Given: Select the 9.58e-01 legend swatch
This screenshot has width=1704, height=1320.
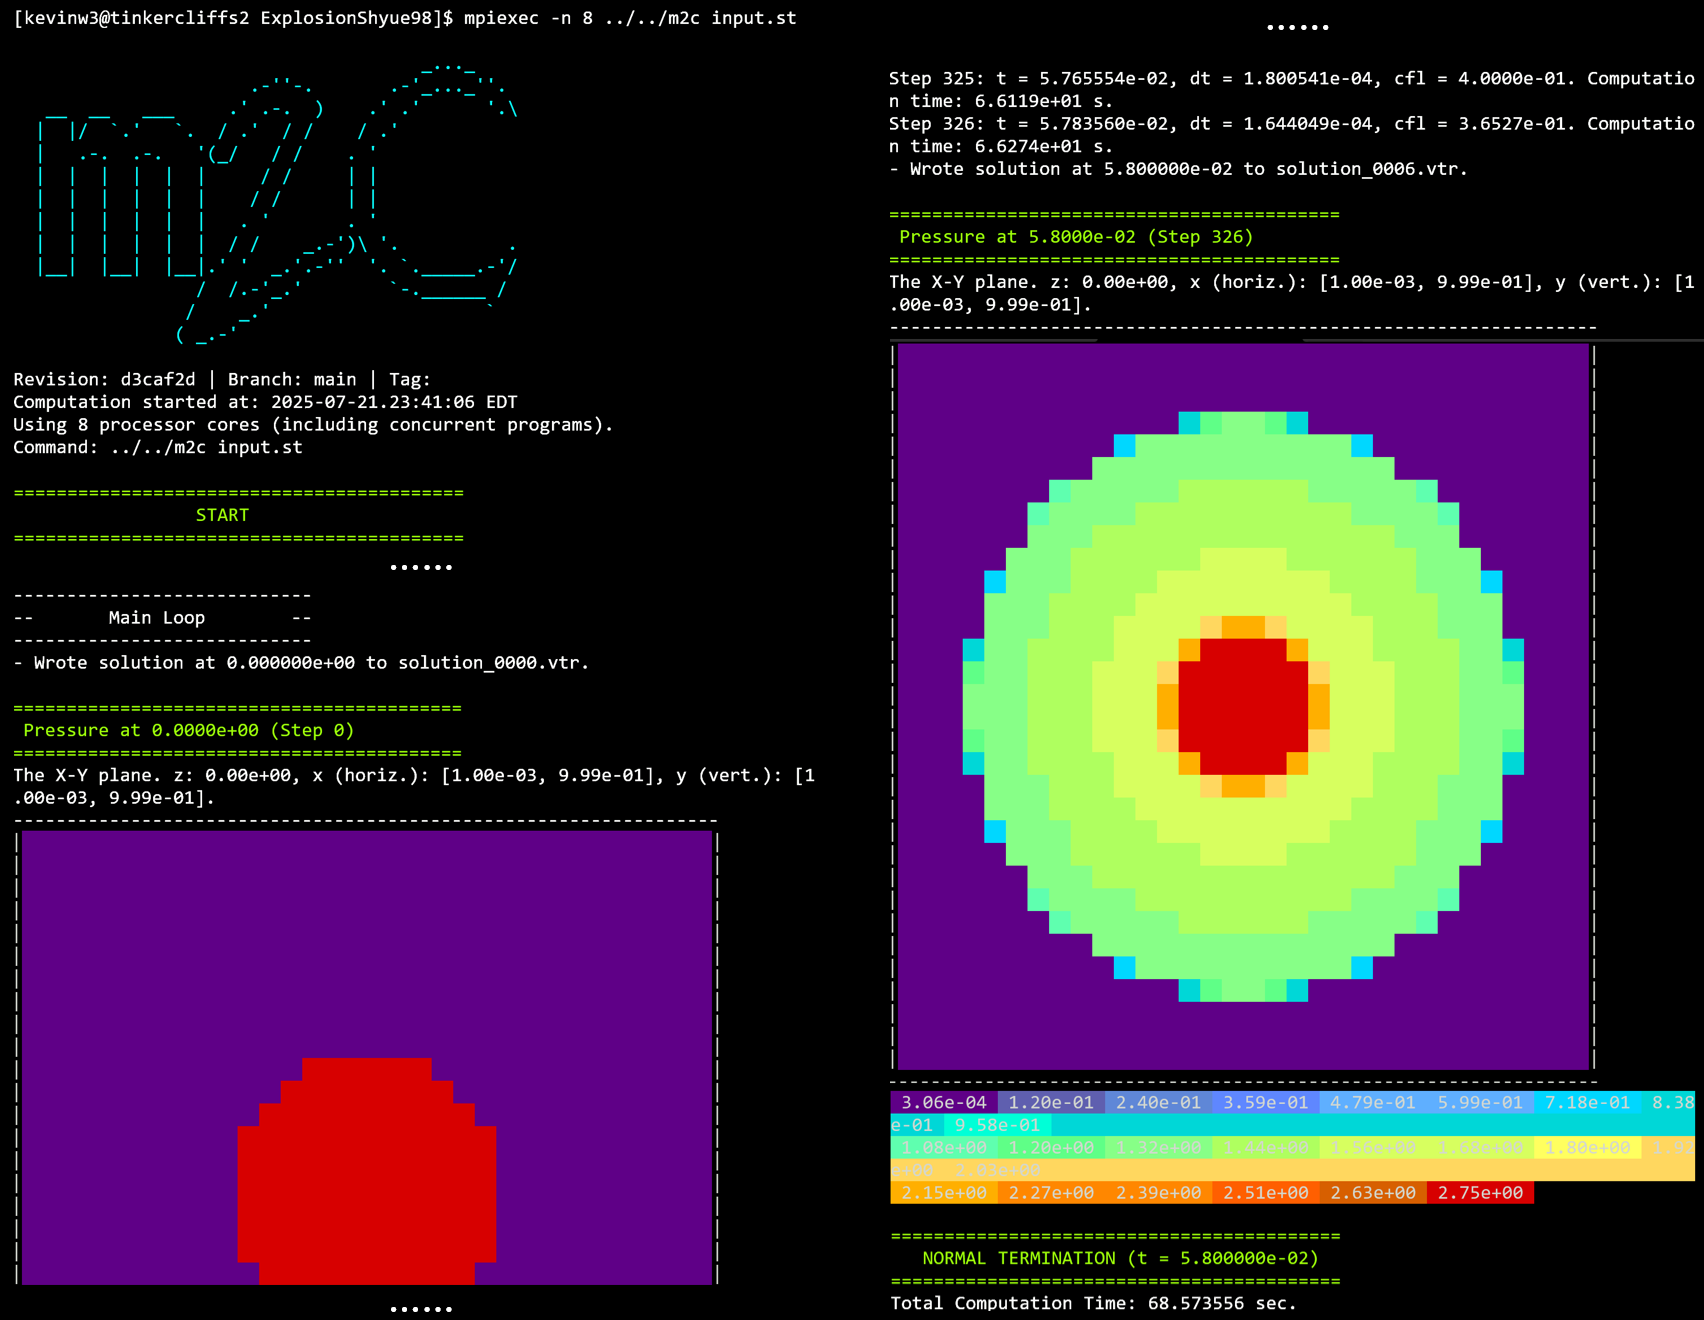Looking at the screenshot, I should click(997, 1125).
